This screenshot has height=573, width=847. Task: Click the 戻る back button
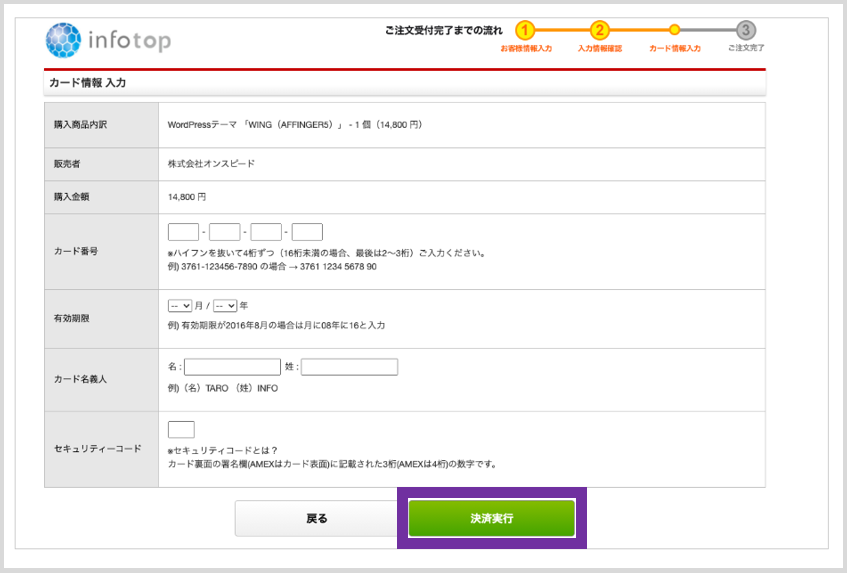click(317, 518)
